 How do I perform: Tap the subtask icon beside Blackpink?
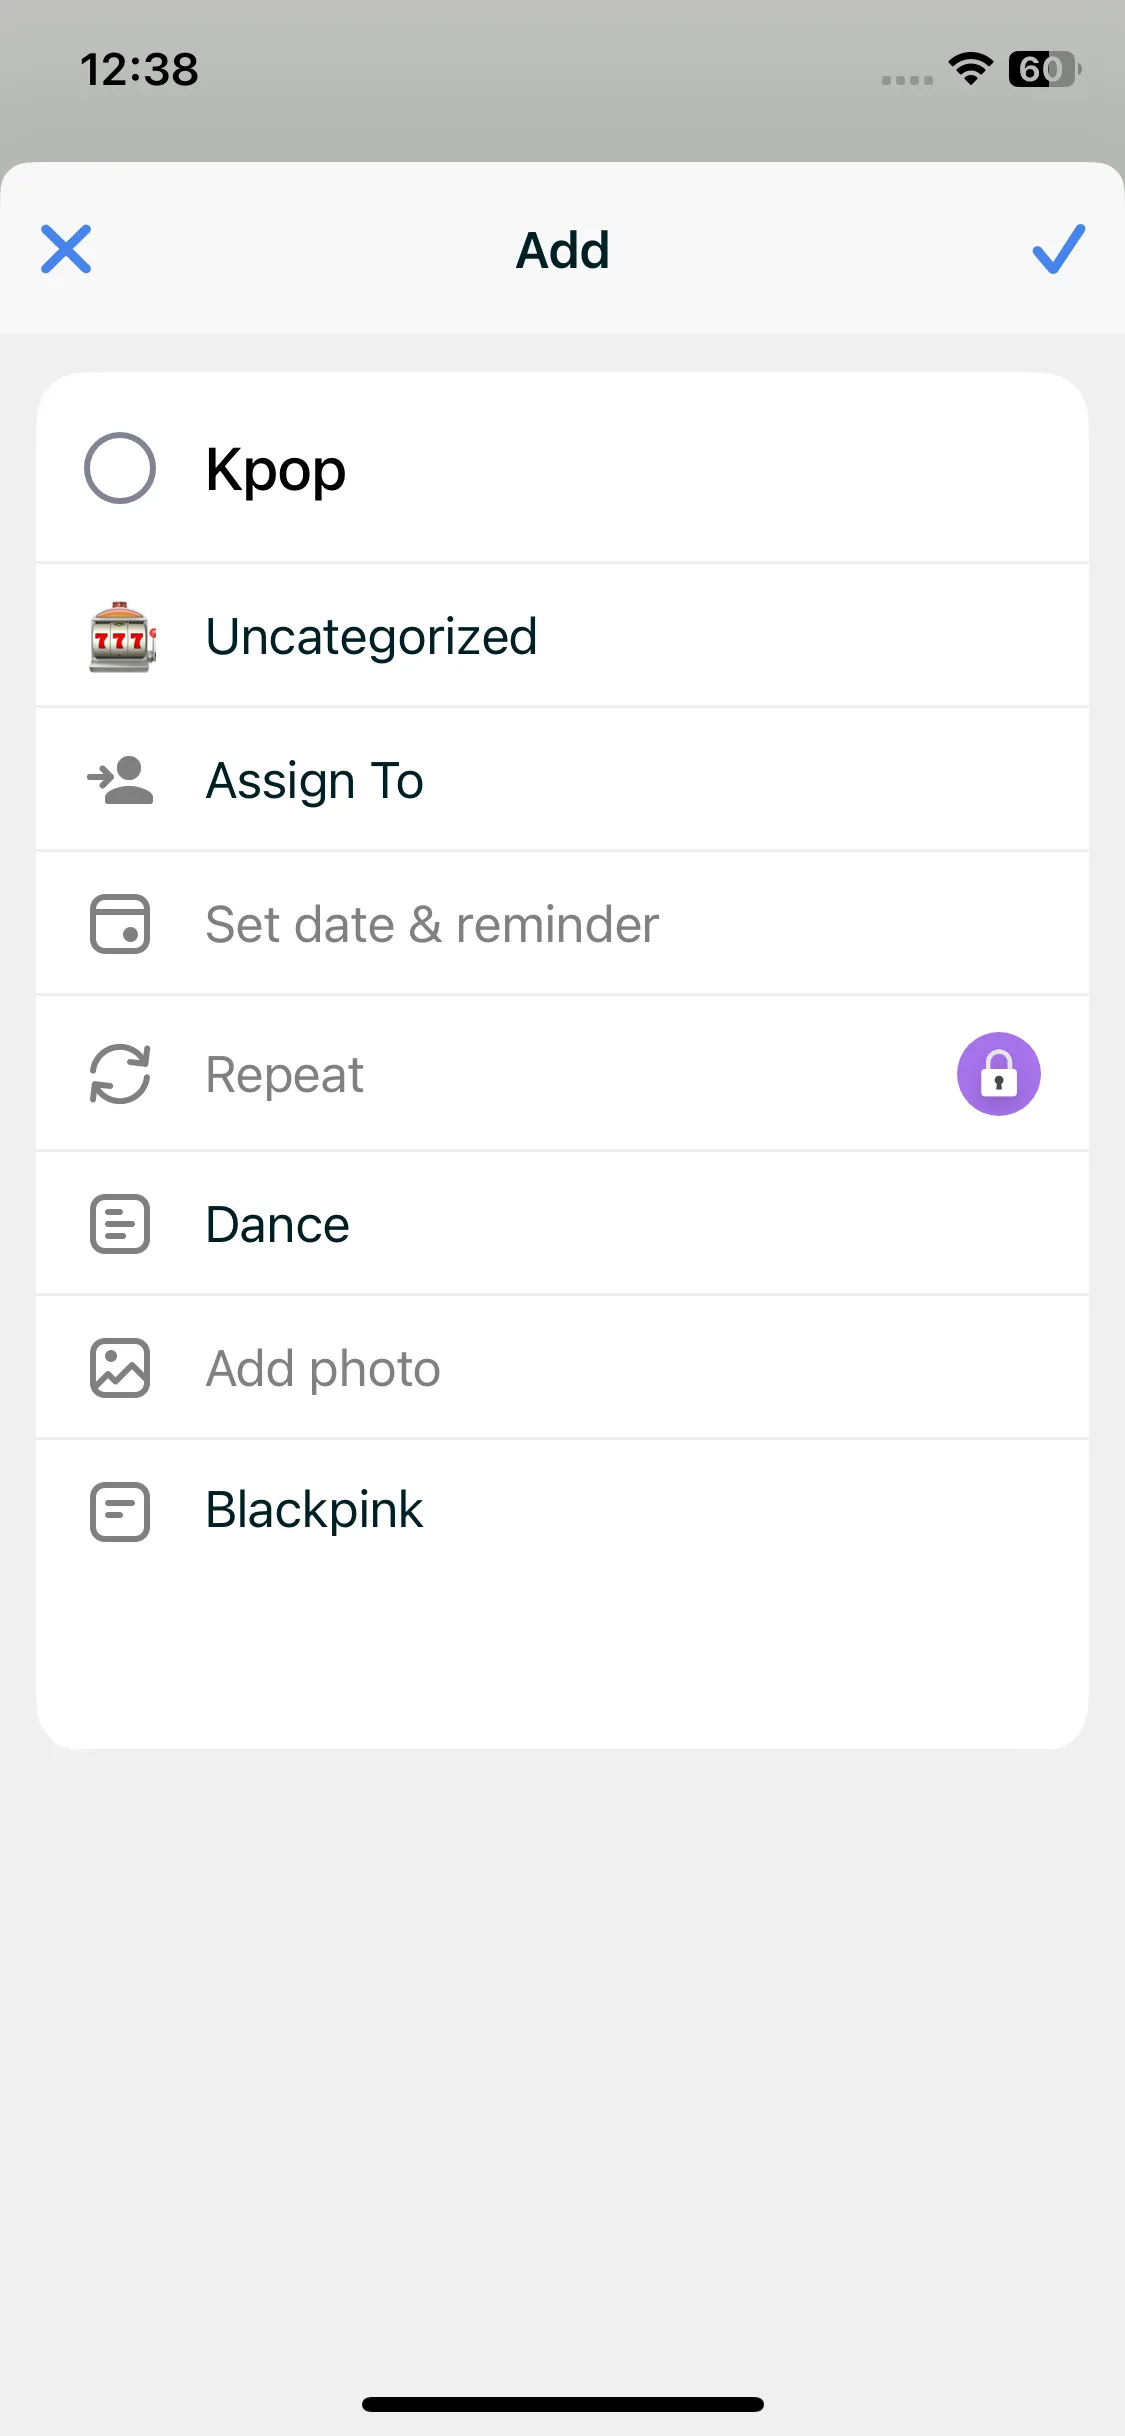click(120, 1511)
